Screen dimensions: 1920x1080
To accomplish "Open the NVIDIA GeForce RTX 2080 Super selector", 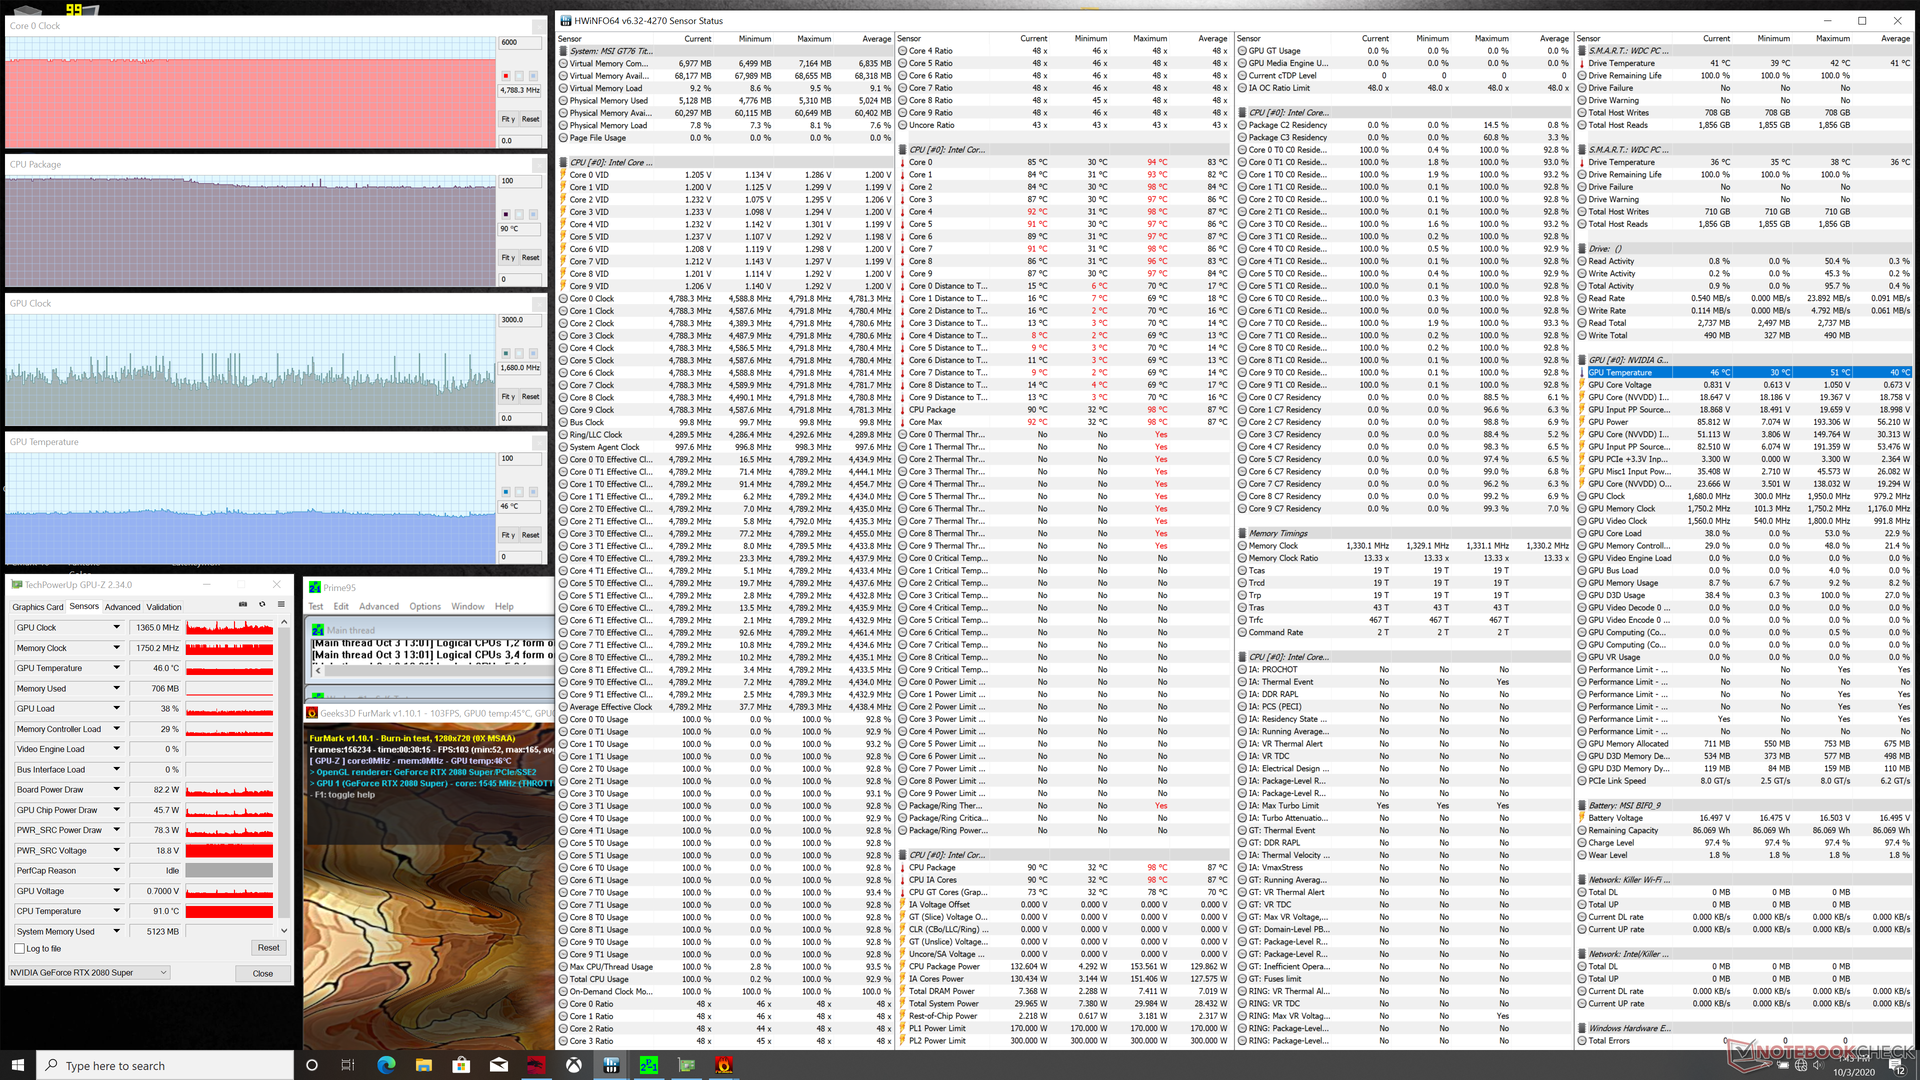I will pyautogui.click(x=89, y=973).
